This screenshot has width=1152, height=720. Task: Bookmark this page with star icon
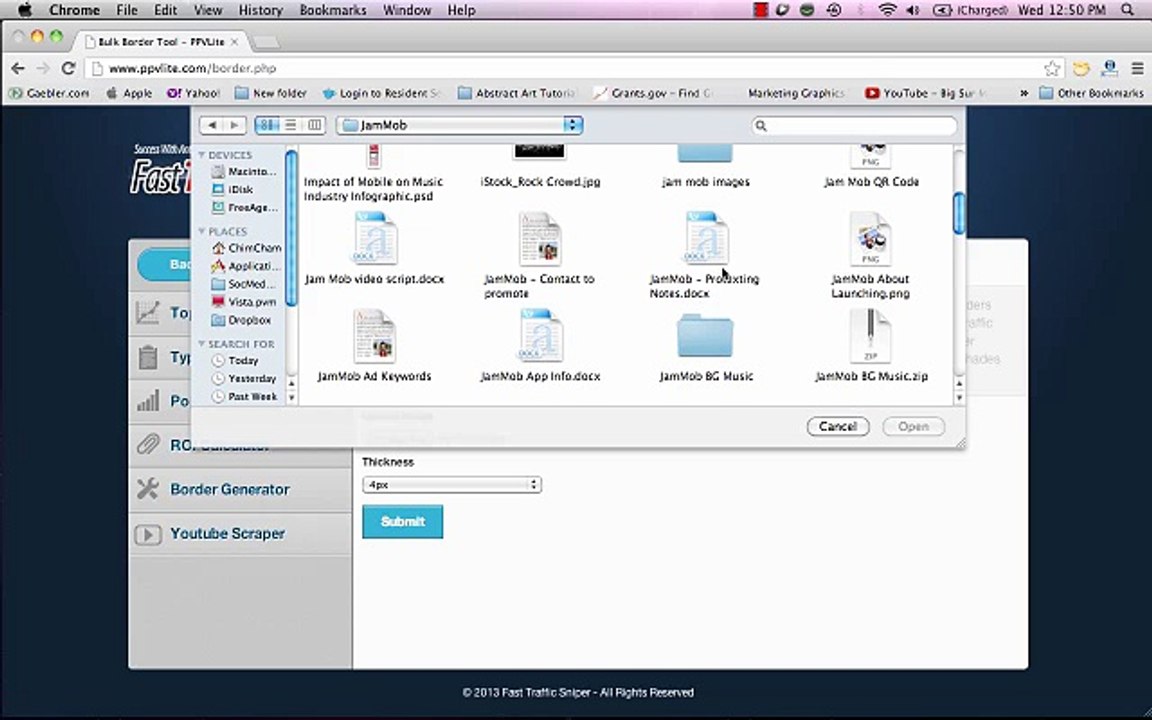(x=1052, y=68)
